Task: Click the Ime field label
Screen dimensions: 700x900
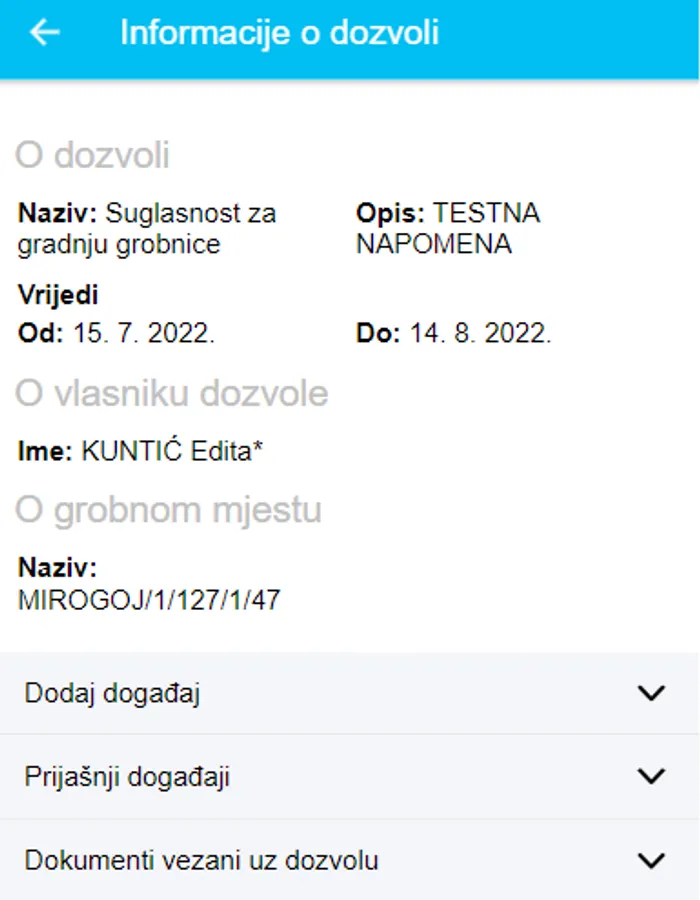Action: click(45, 452)
